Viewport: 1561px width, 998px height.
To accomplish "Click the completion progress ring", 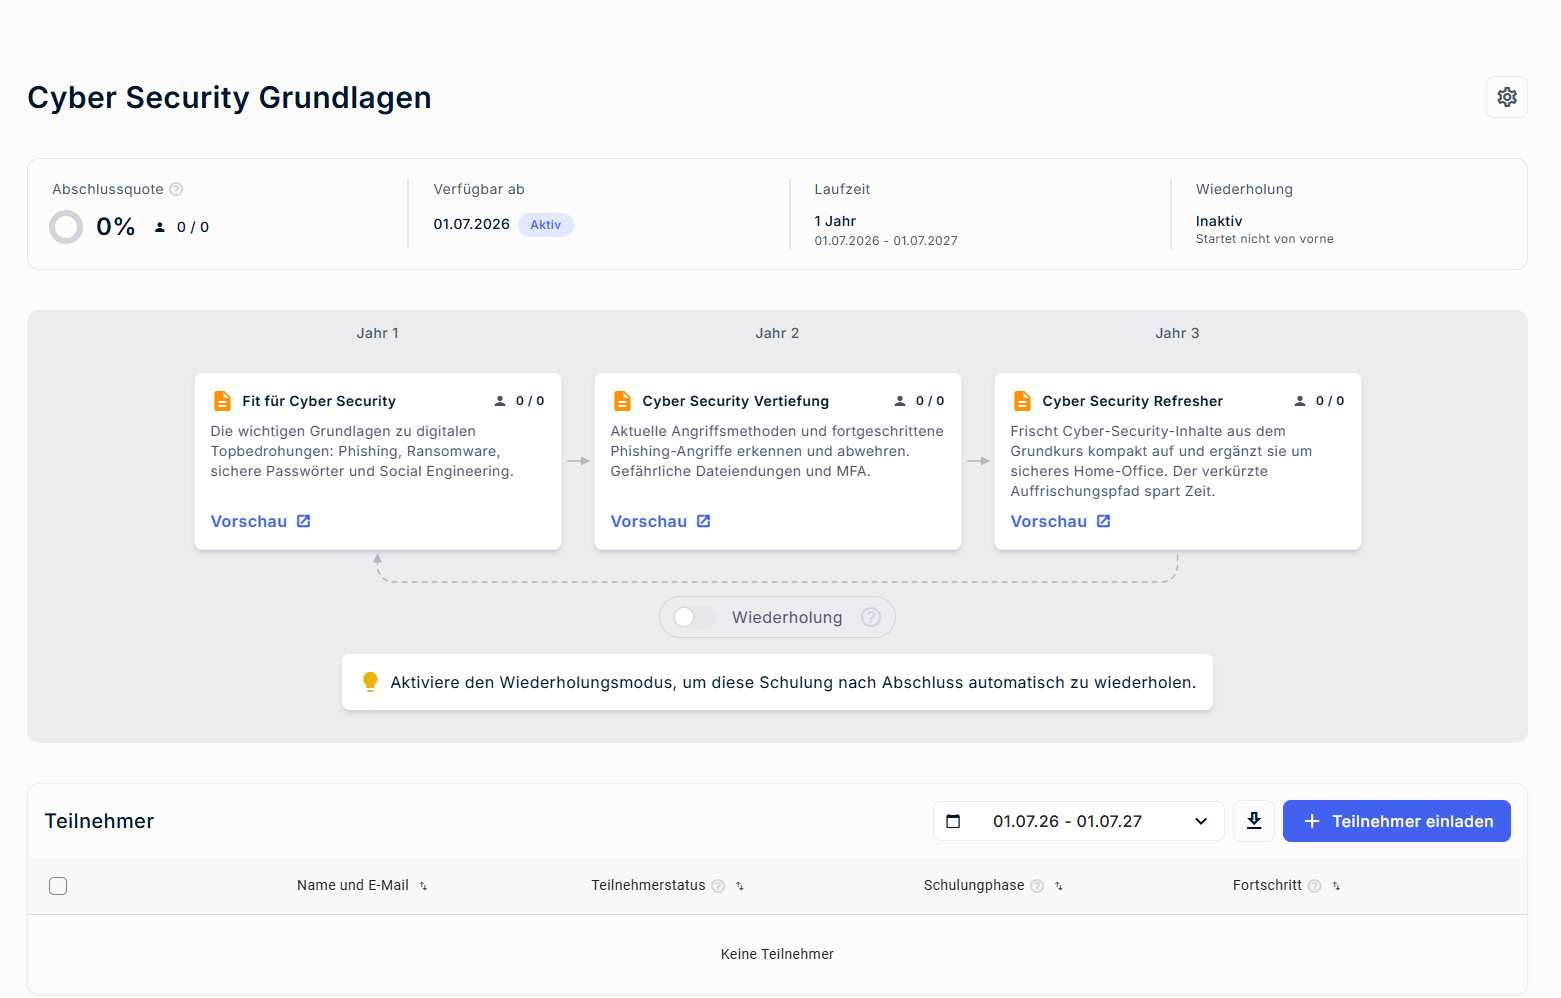I will click(x=66, y=227).
